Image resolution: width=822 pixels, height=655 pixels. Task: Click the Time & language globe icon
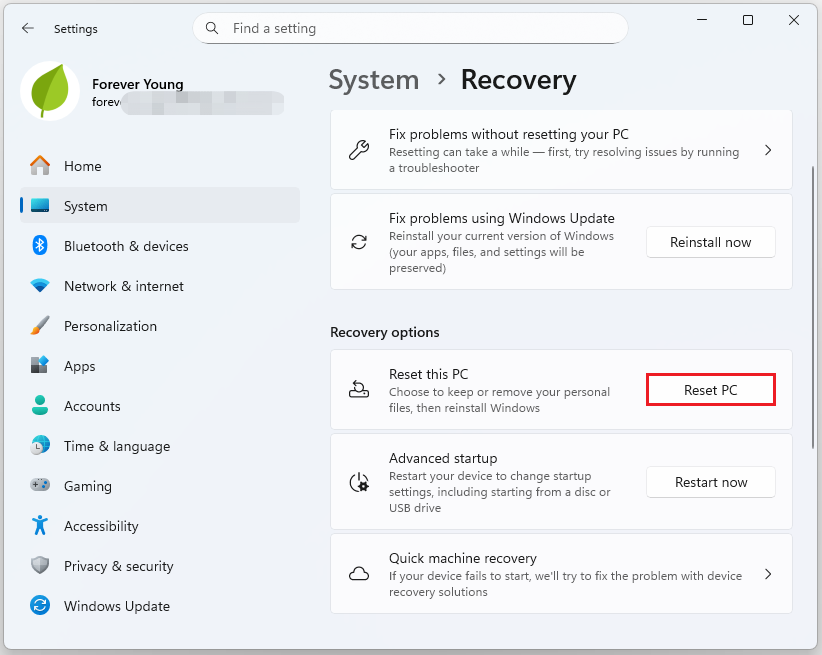40,446
